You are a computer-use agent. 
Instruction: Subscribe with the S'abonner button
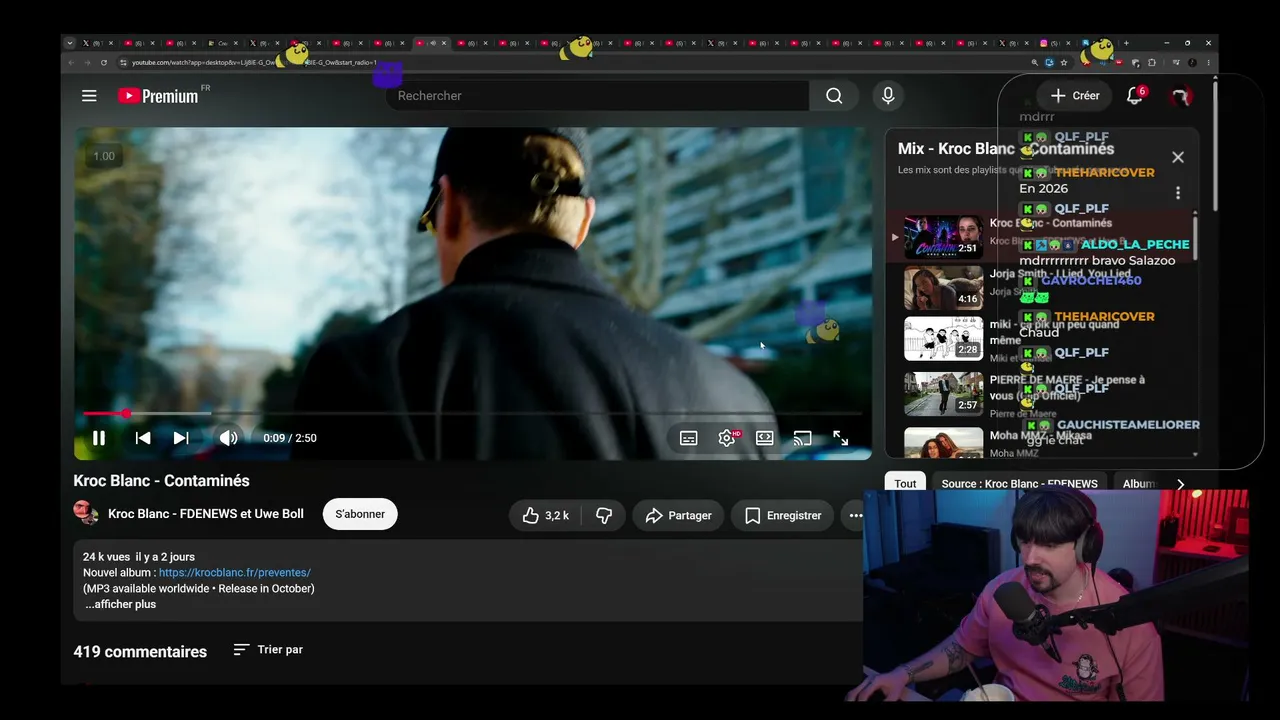[360, 514]
